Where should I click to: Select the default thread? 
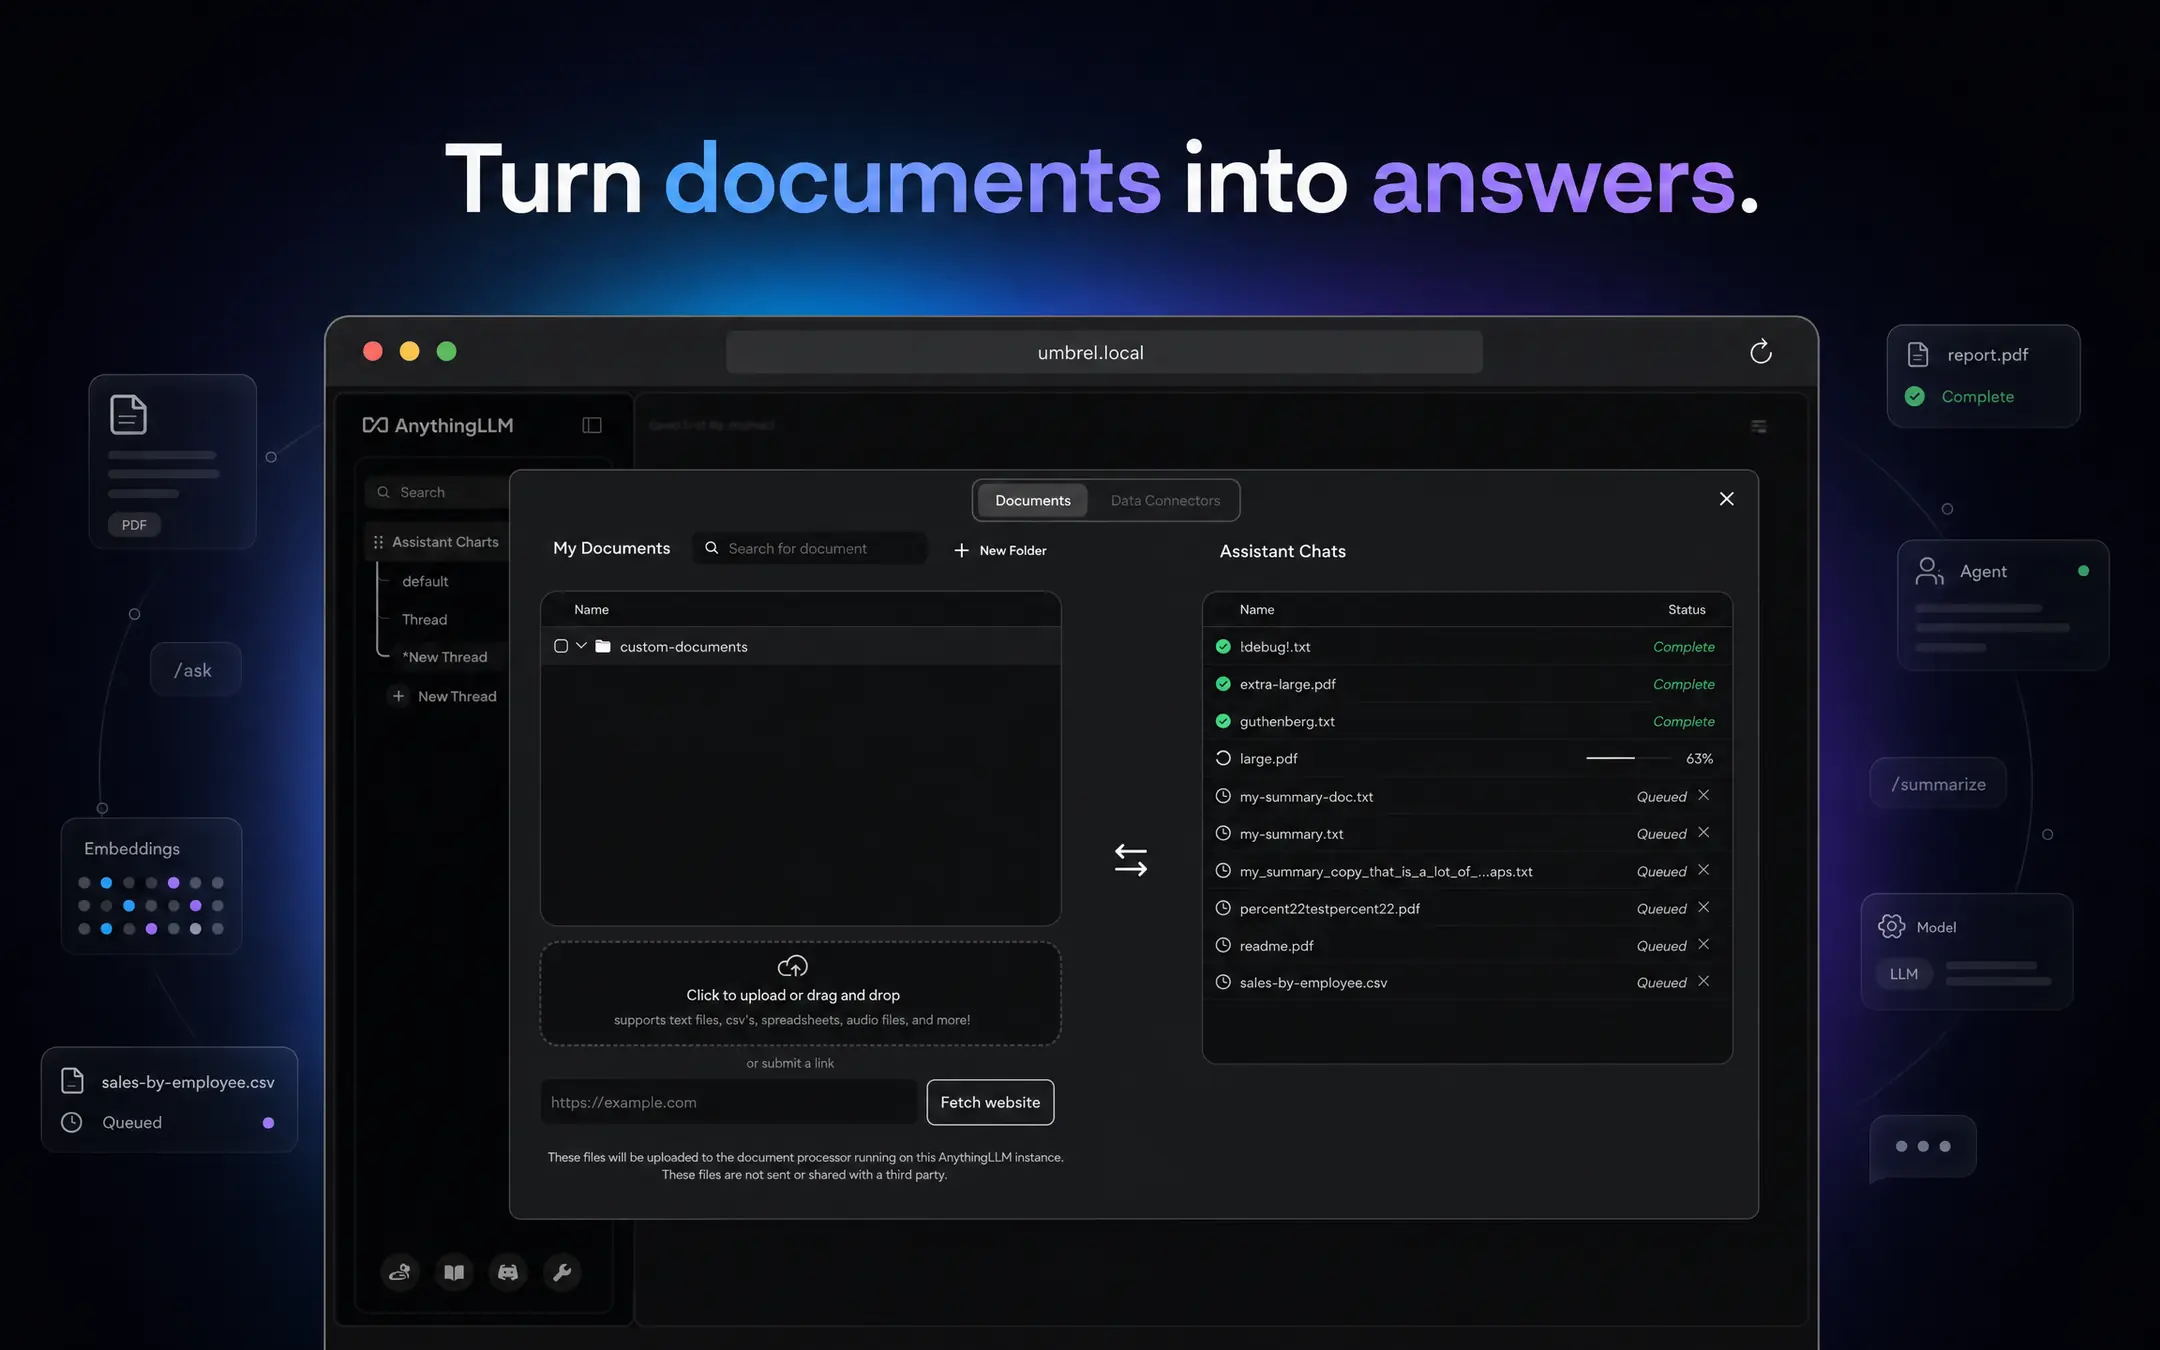pyautogui.click(x=425, y=581)
